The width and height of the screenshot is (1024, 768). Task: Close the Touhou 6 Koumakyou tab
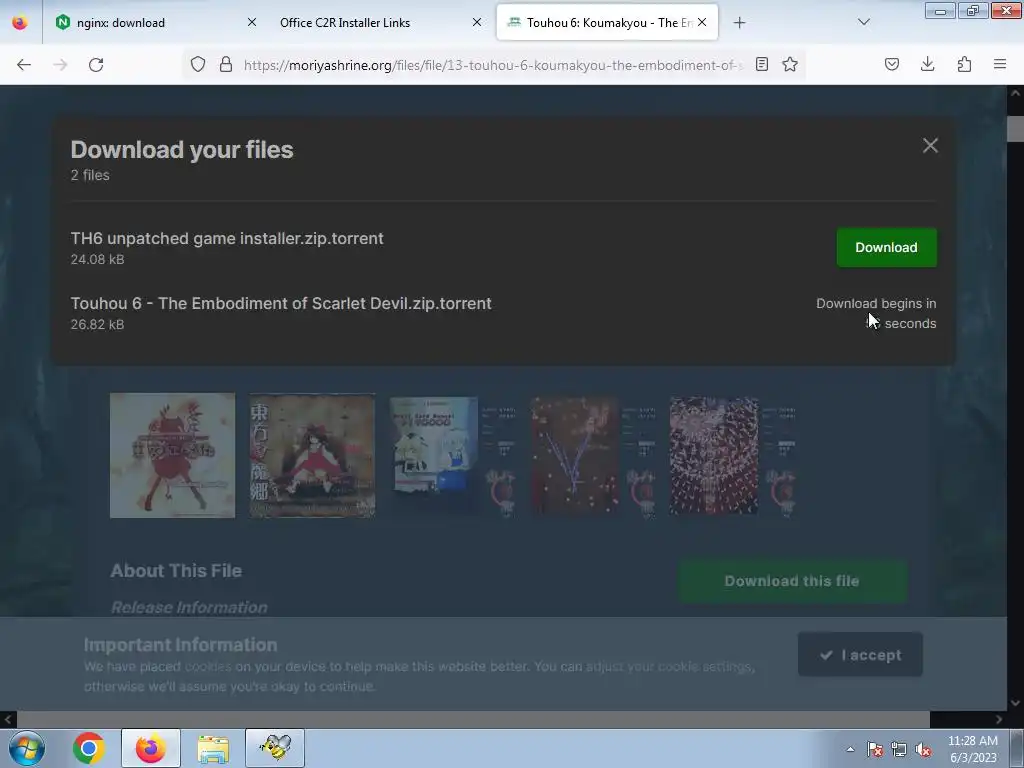702,22
